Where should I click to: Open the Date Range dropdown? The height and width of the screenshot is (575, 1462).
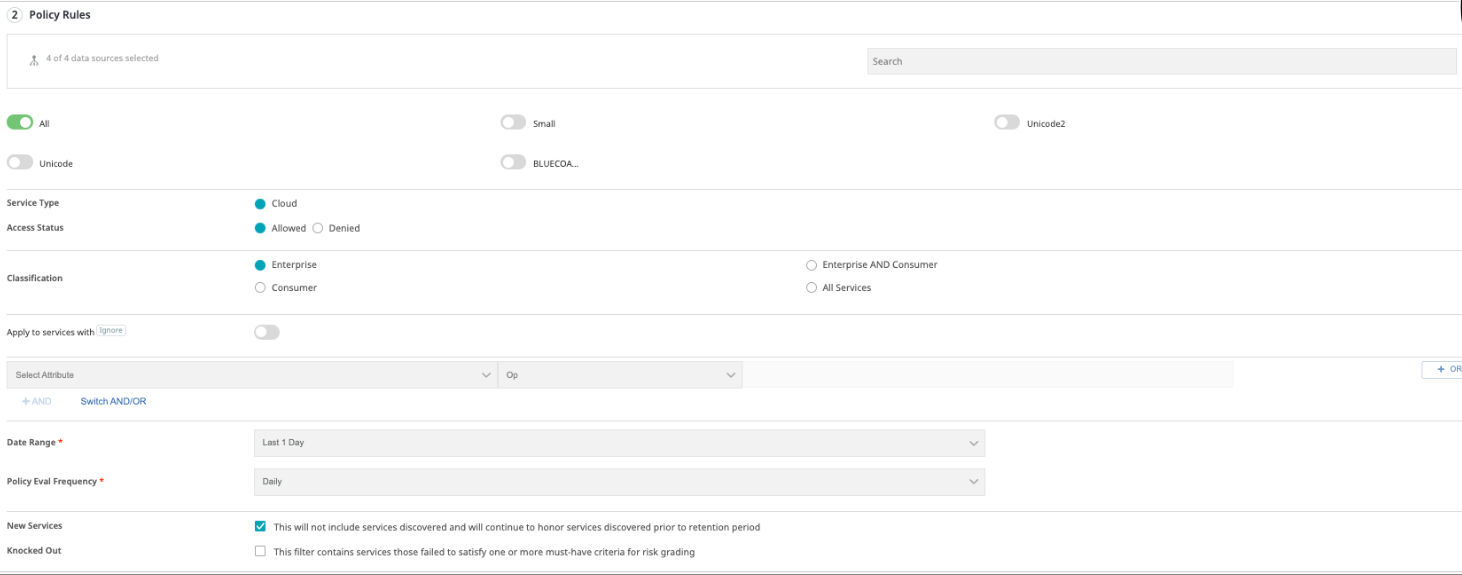pos(619,442)
